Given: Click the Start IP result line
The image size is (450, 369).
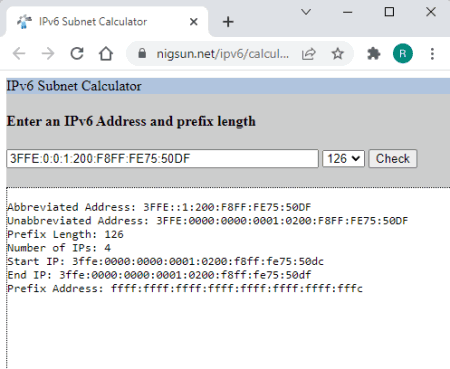Looking at the screenshot, I should tap(165, 262).
